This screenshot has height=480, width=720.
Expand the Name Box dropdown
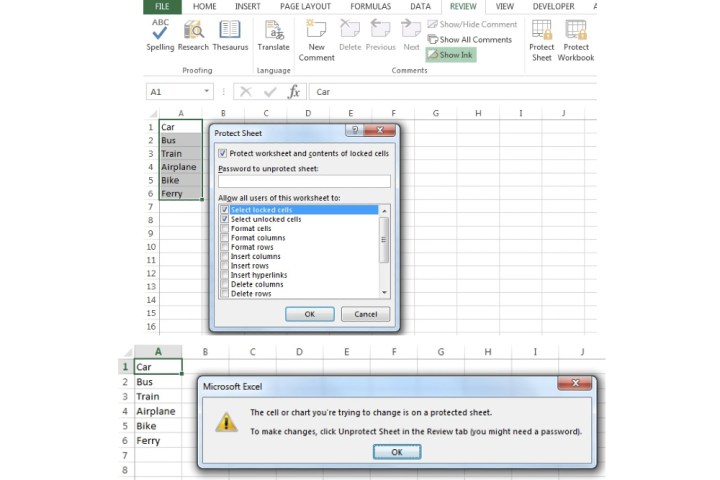(x=206, y=91)
